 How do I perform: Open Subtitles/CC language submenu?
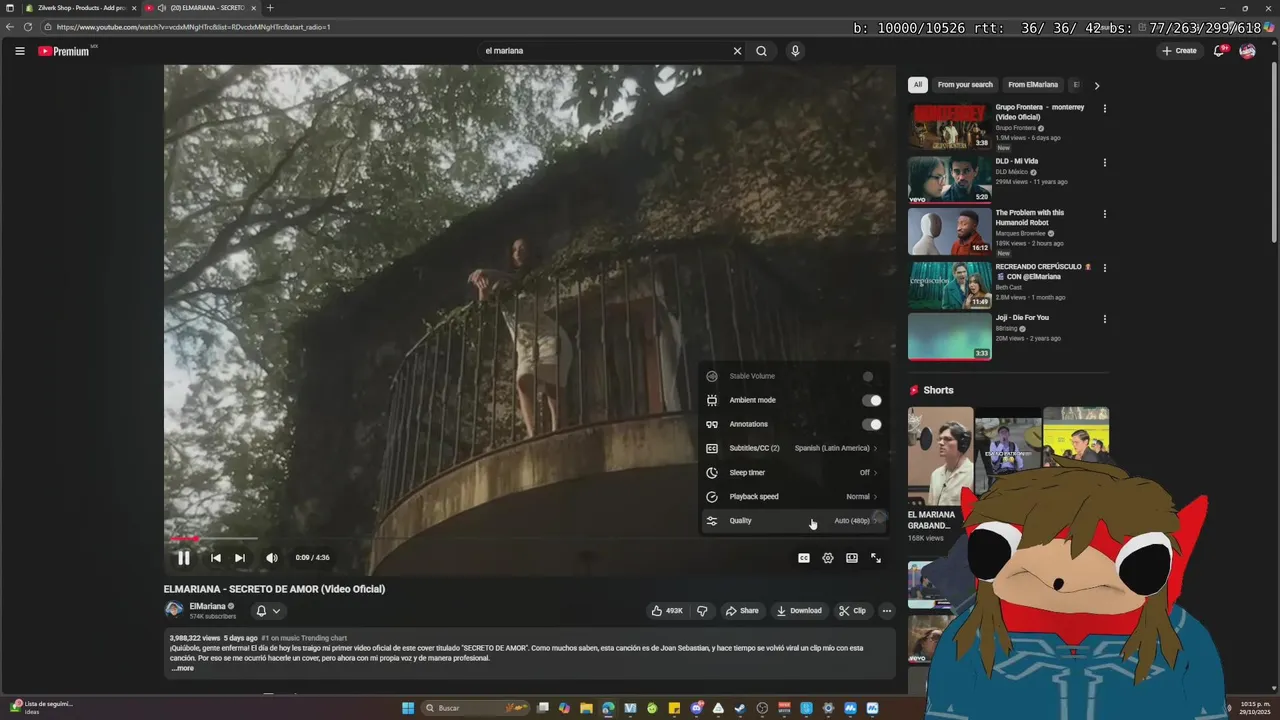point(793,448)
